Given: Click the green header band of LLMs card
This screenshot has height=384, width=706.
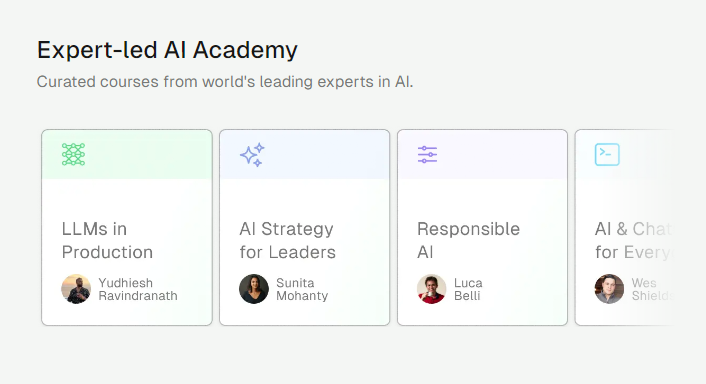Looking at the screenshot, I should [127, 154].
